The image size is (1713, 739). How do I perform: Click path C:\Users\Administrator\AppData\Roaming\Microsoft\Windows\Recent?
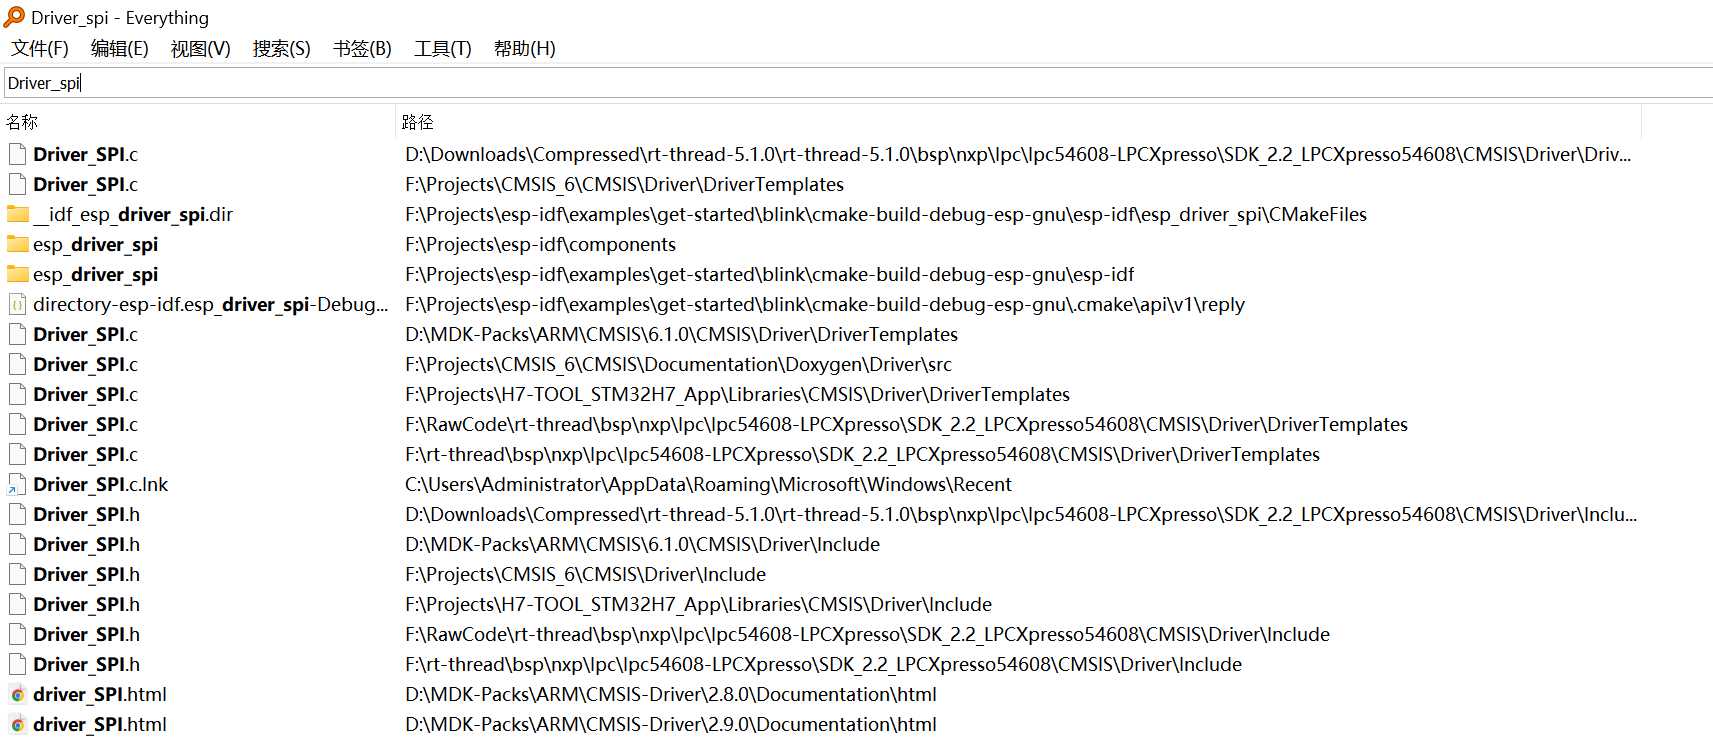pyautogui.click(x=708, y=484)
